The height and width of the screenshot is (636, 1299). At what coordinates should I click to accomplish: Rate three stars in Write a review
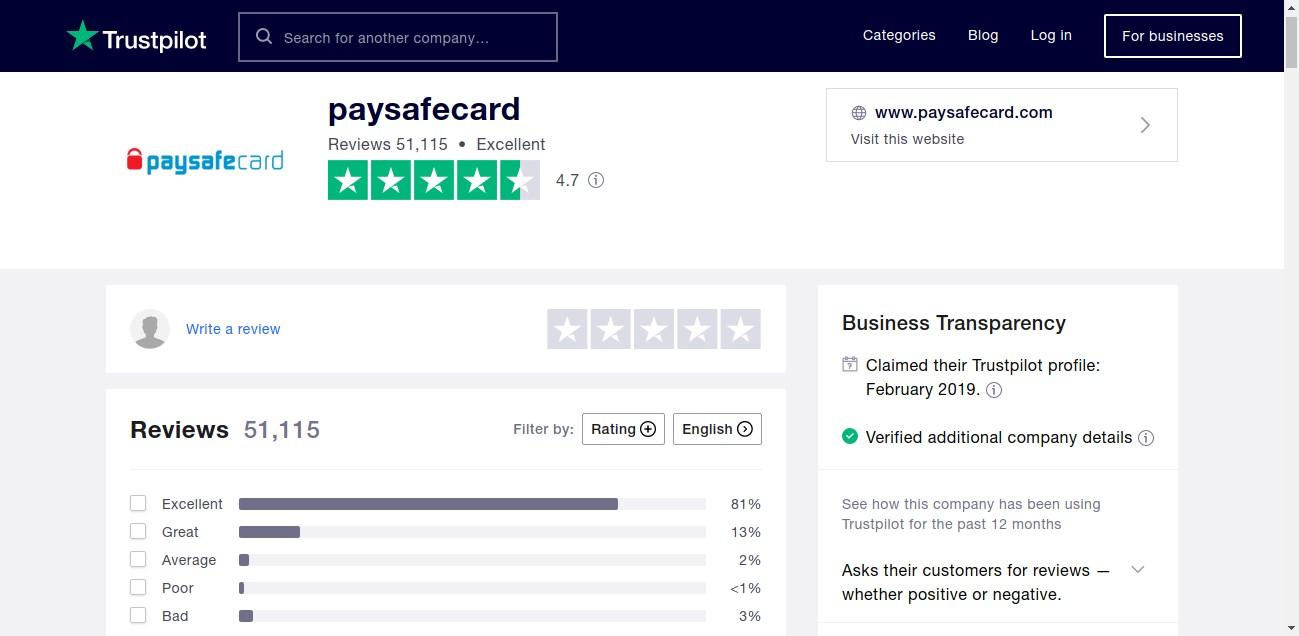(654, 329)
